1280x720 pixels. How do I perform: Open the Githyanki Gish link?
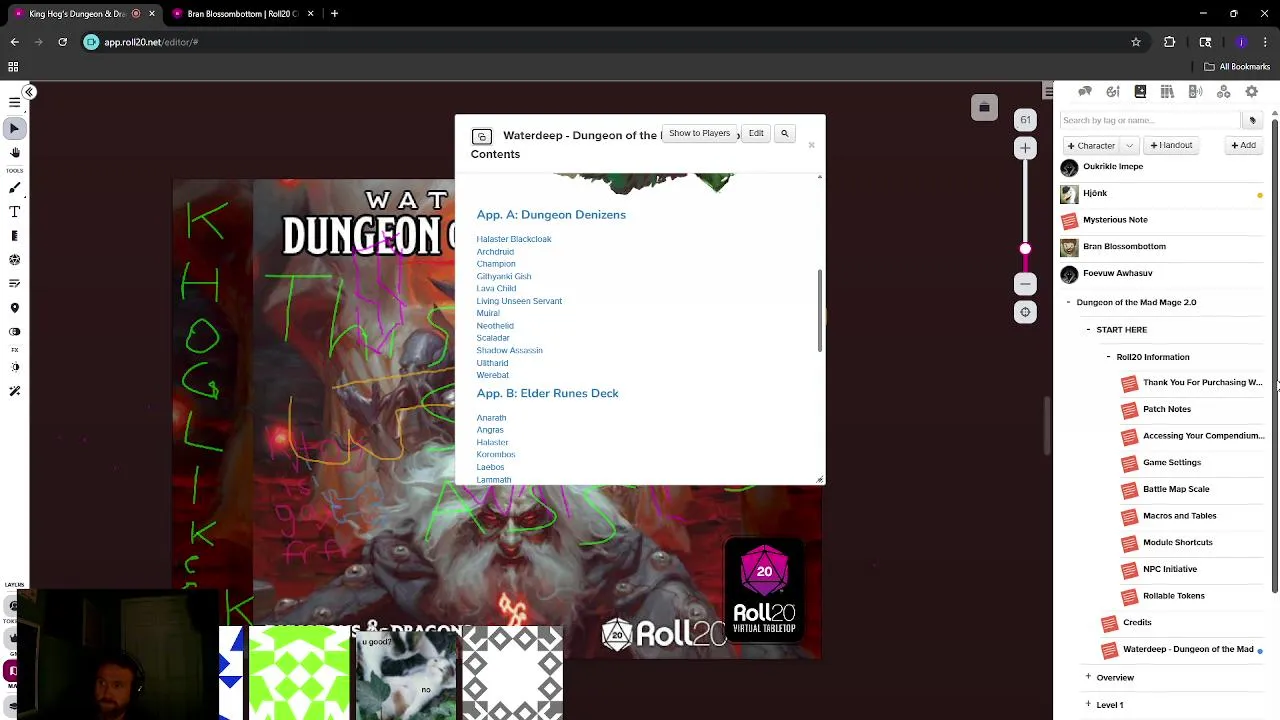[504, 276]
